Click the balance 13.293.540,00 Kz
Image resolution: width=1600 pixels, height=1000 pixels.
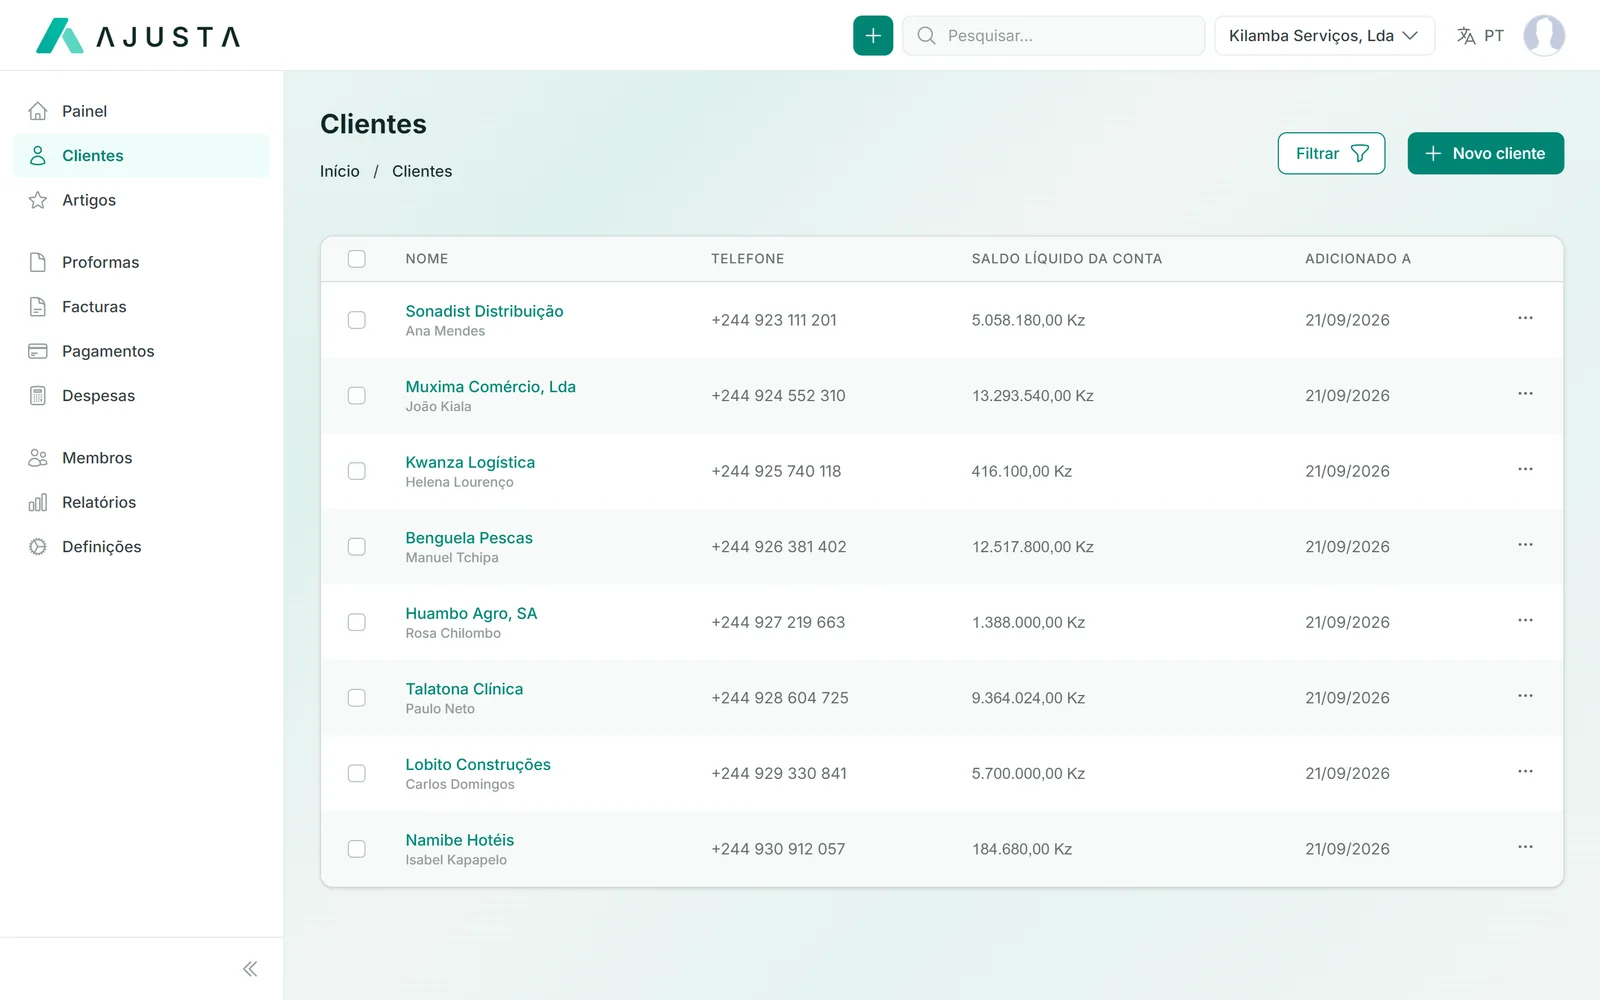click(1033, 396)
